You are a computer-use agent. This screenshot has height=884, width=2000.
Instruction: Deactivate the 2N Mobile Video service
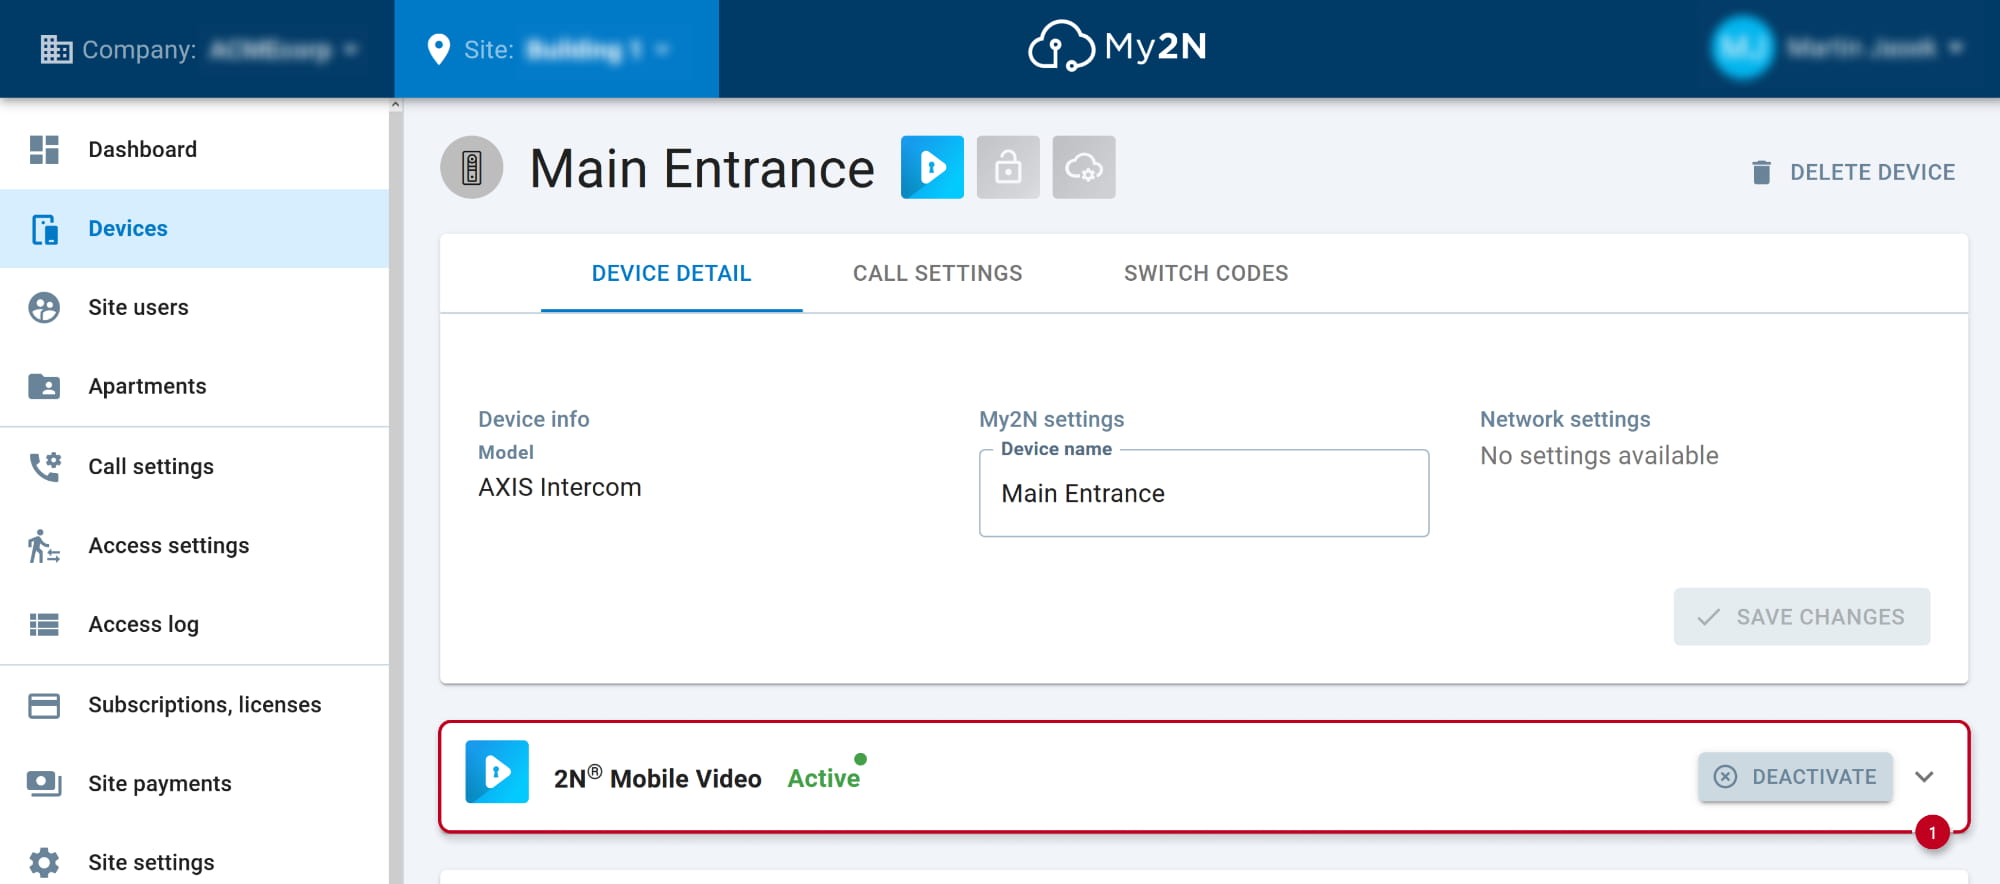tap(1795, 777)
